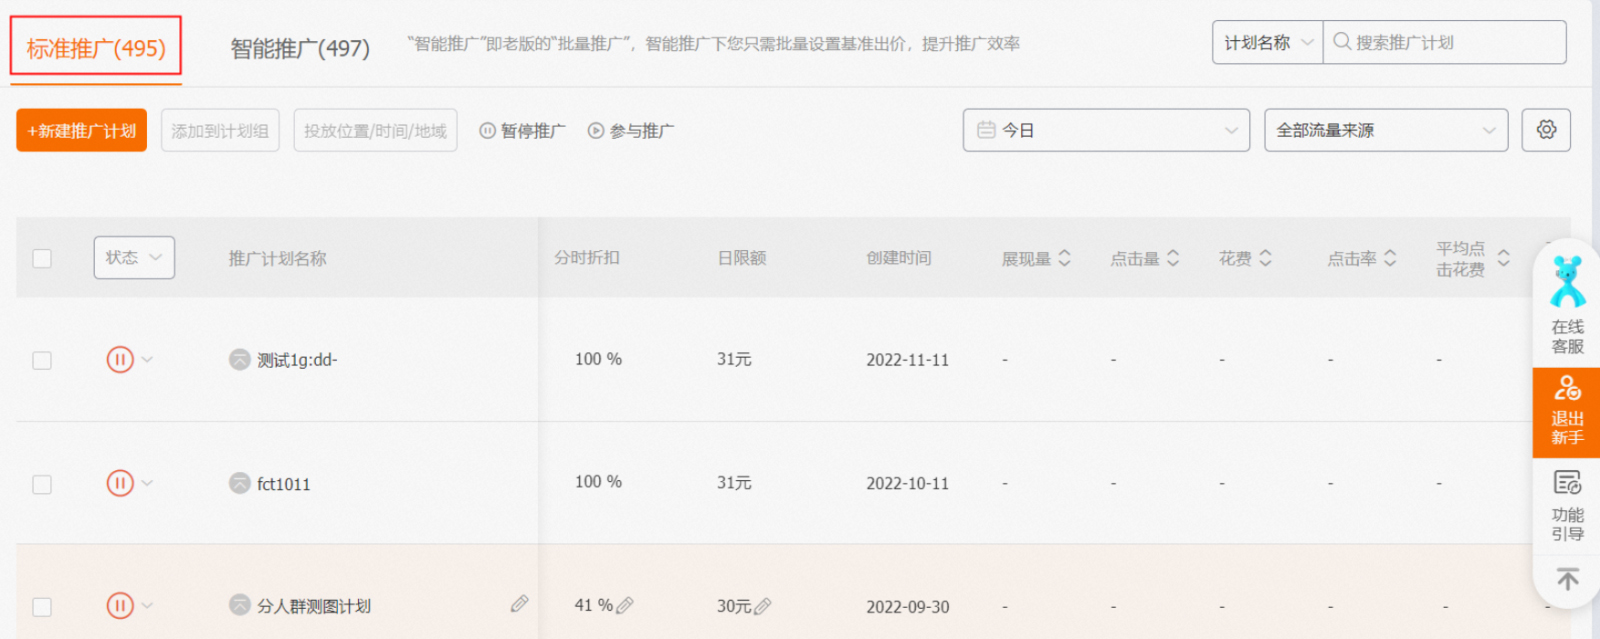1600x639 pixels.
Task: Expand status chevron in 测试1g:dd- row
Action: [x=147, y=359]
